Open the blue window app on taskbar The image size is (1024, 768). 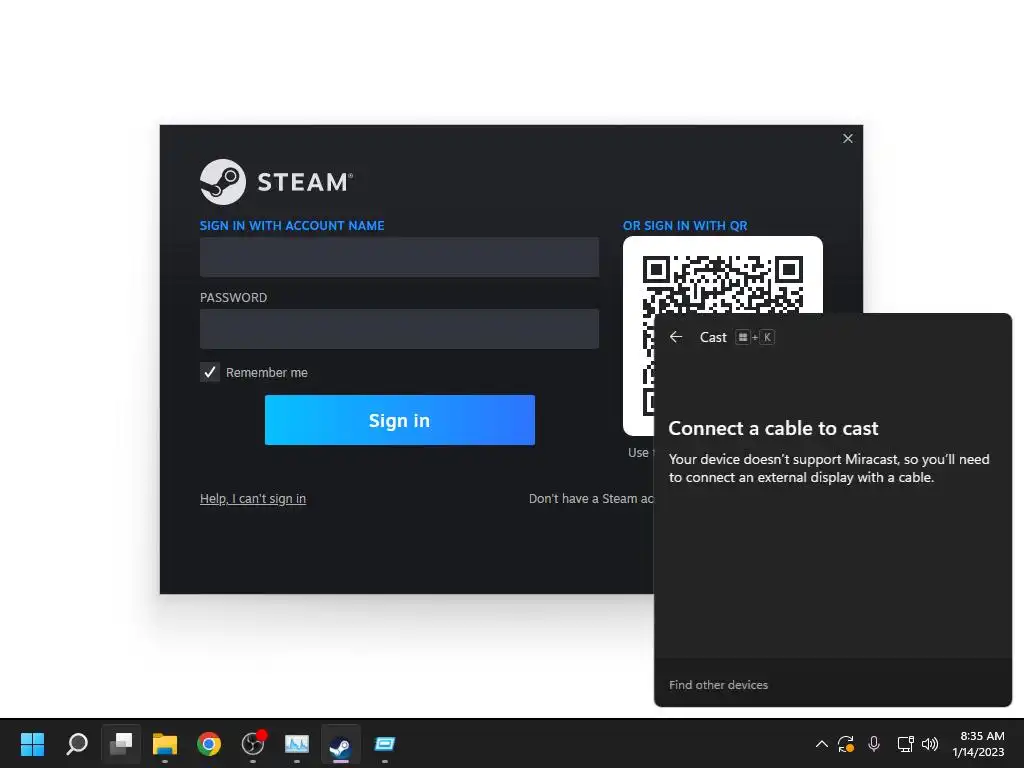[385, 744]
